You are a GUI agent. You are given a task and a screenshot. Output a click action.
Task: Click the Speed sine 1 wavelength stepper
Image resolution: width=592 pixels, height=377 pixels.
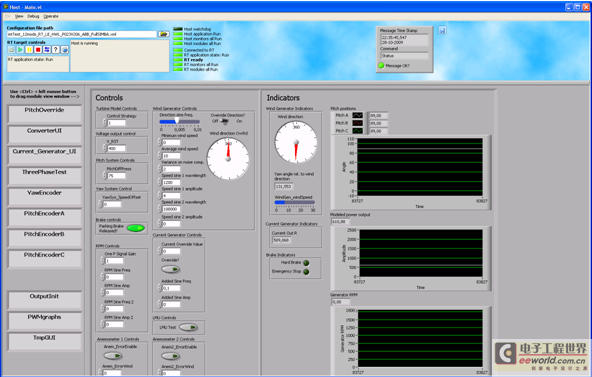[x=159, y=182]
